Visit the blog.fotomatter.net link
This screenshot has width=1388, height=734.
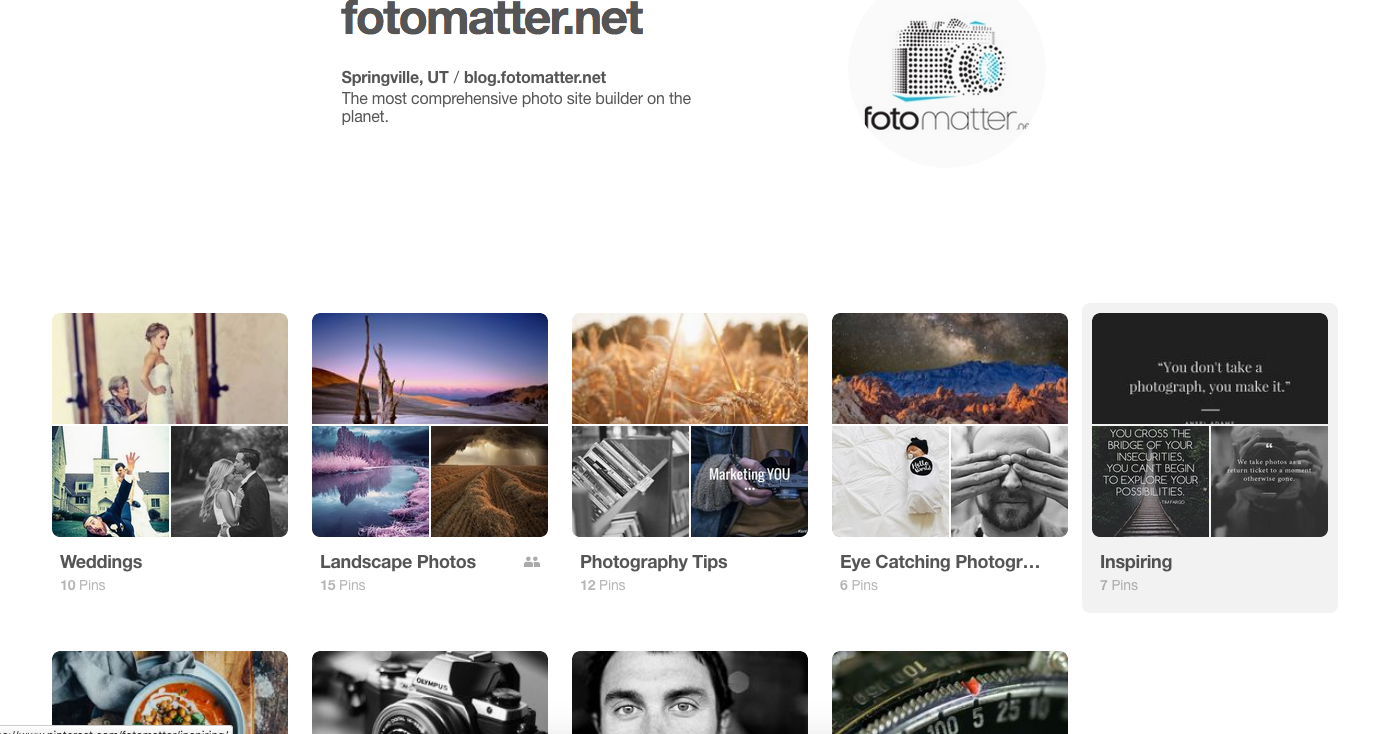click(535, 77)
